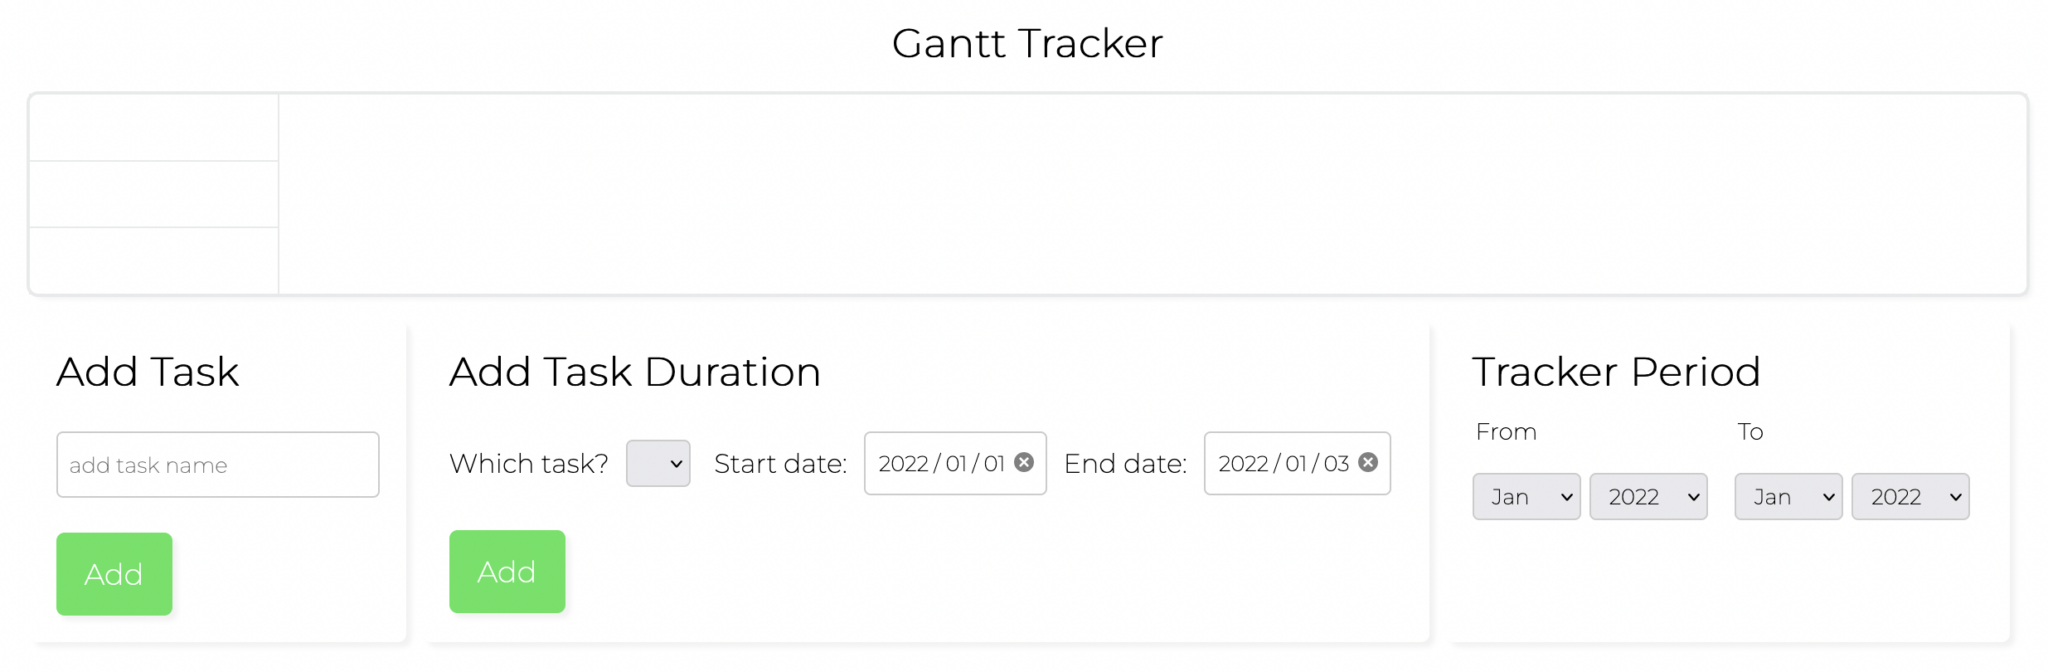Click the Add button under Add Task Duration
2048x672 pixels.
[507, 572]
